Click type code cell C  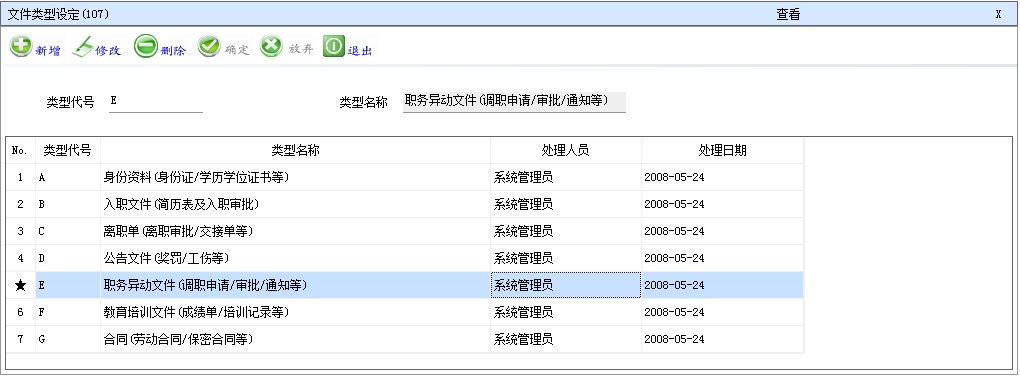pos(68,231)
